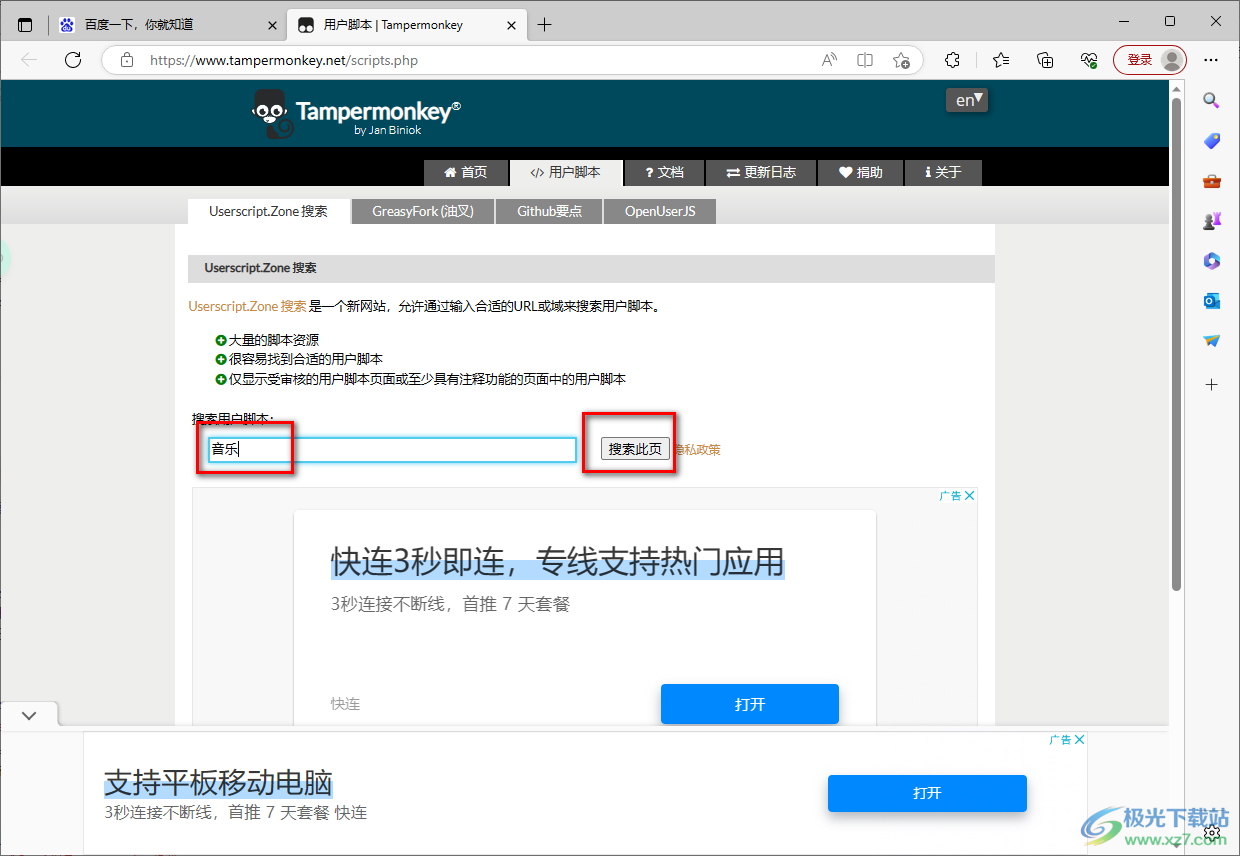
Task: Open immersive reader icon
Action: (x=865, y=60)
